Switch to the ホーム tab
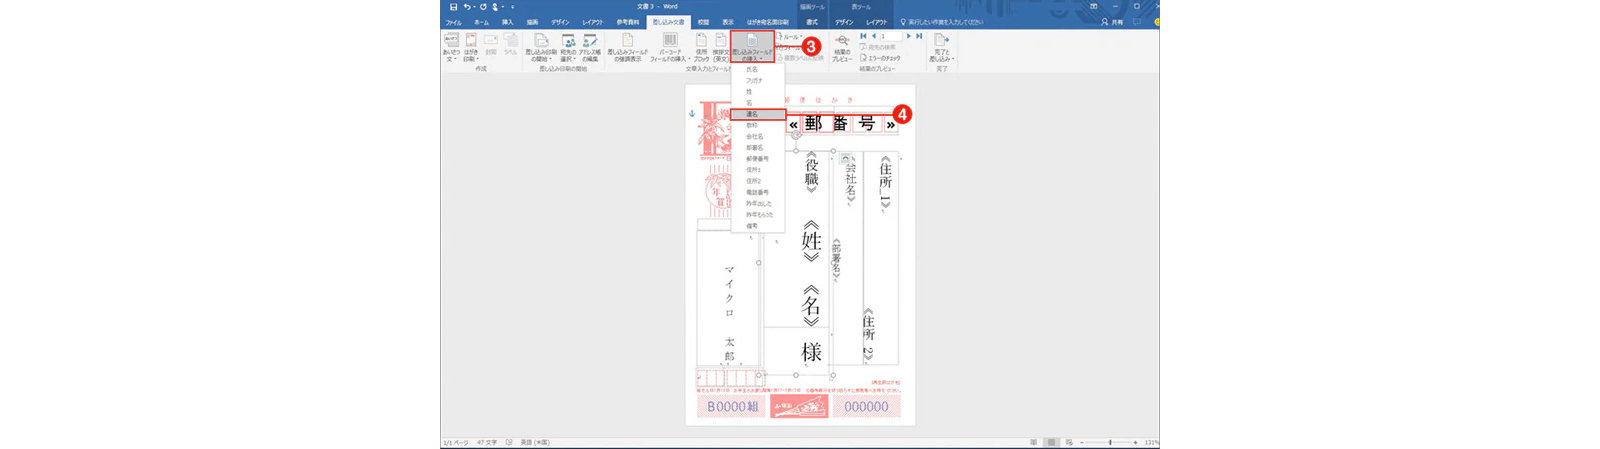This screenshot has width=1600, height=449. [x=481, y=22]
